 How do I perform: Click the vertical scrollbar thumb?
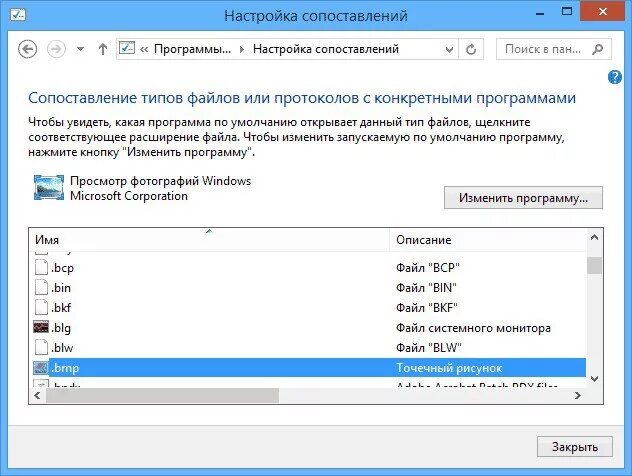click(594, 266)
